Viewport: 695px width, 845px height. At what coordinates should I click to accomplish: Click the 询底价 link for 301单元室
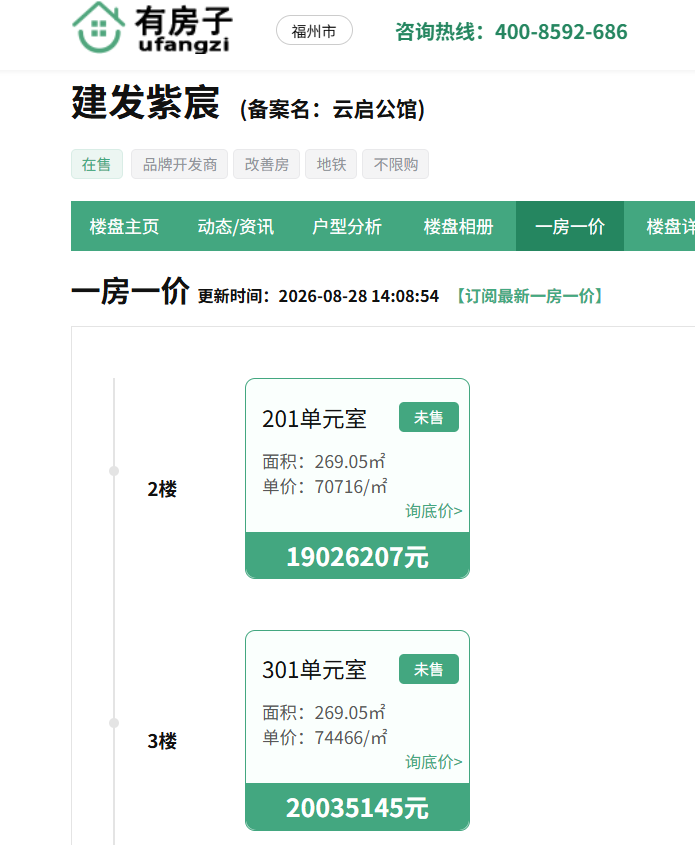[434, 762]
